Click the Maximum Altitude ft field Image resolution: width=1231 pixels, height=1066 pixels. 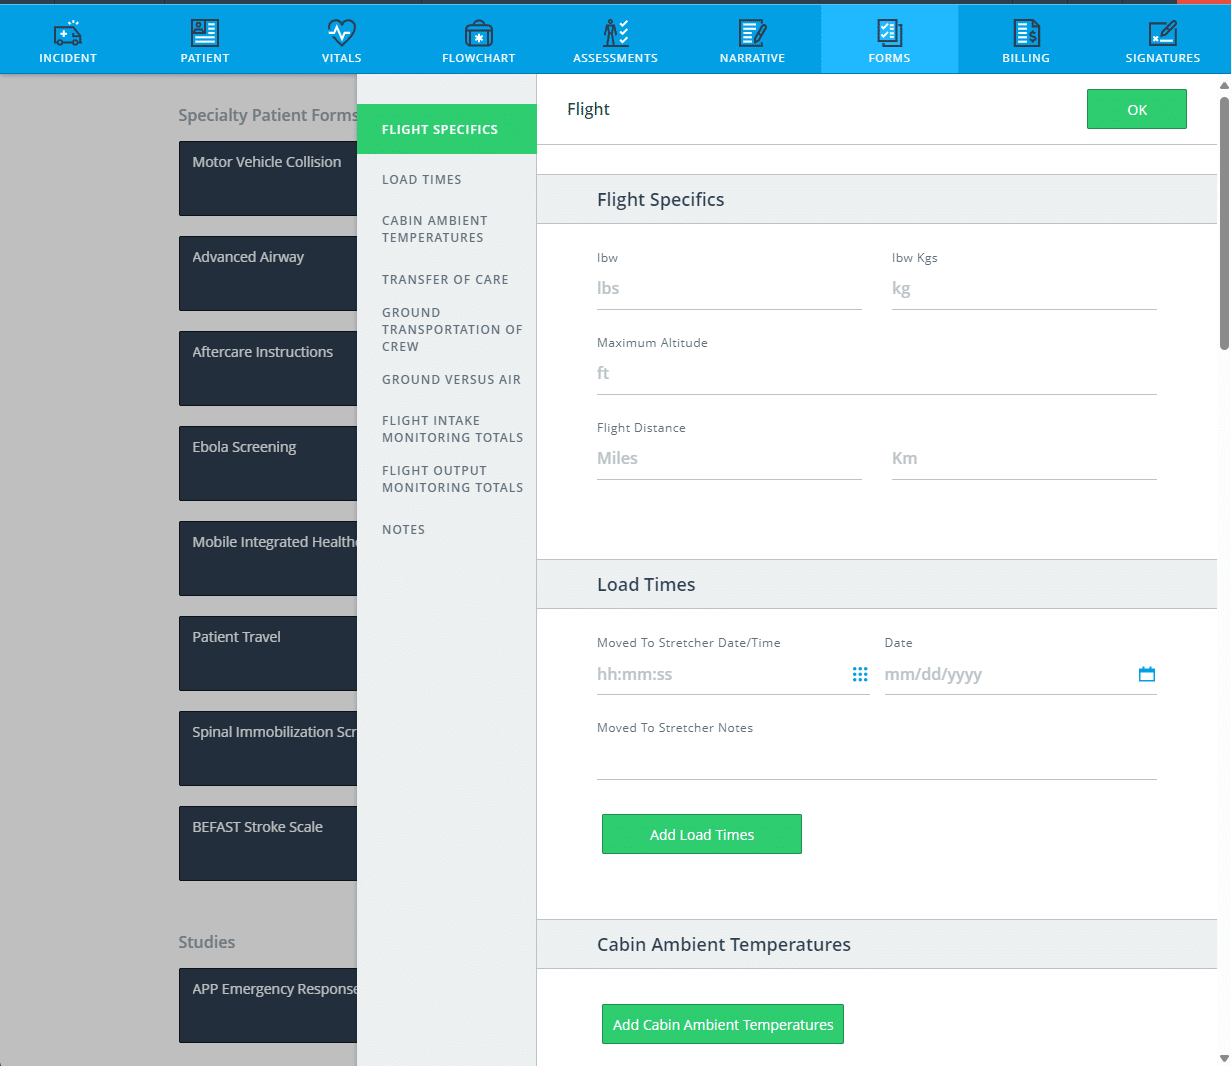pyautogui.click(x=876, y=374)
